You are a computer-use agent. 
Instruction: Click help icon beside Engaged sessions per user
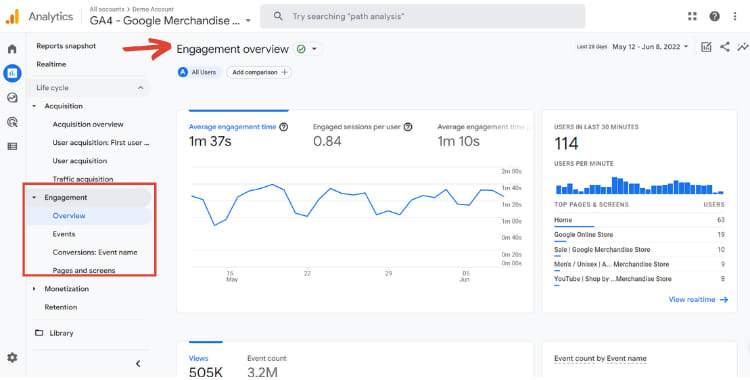coord(408,127)
